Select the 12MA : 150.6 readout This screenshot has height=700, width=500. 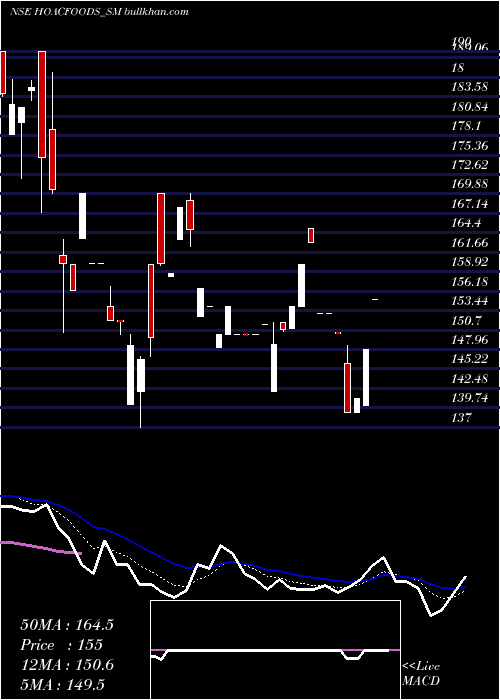pos(67,665)
